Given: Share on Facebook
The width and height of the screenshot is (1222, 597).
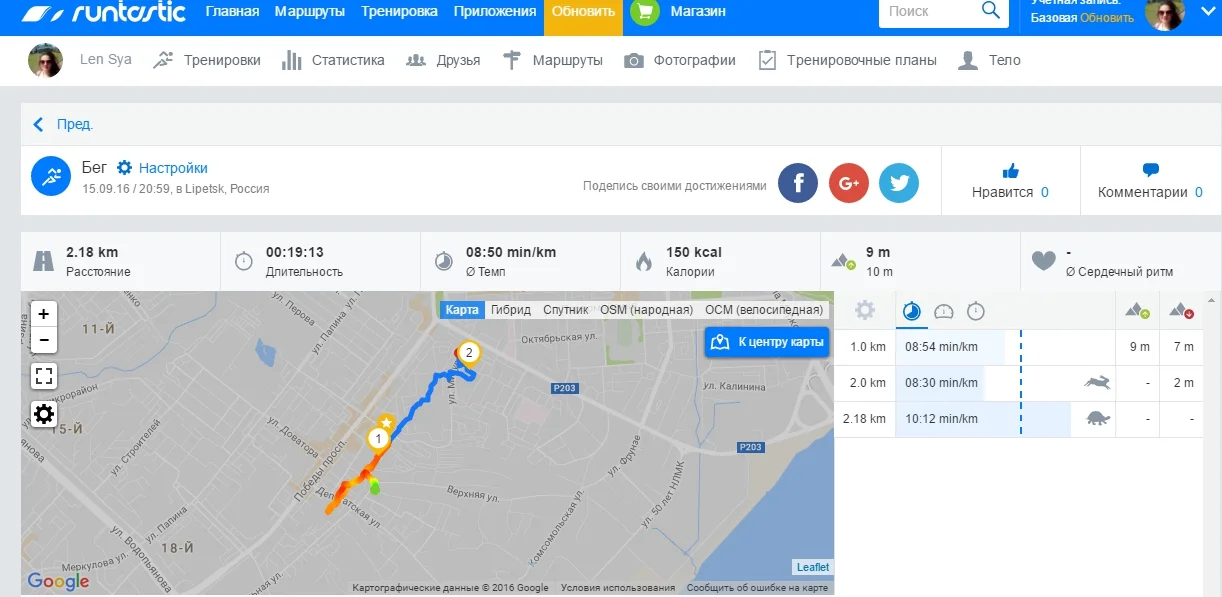Looking at the screenshot, I should (x=798, y=183).
